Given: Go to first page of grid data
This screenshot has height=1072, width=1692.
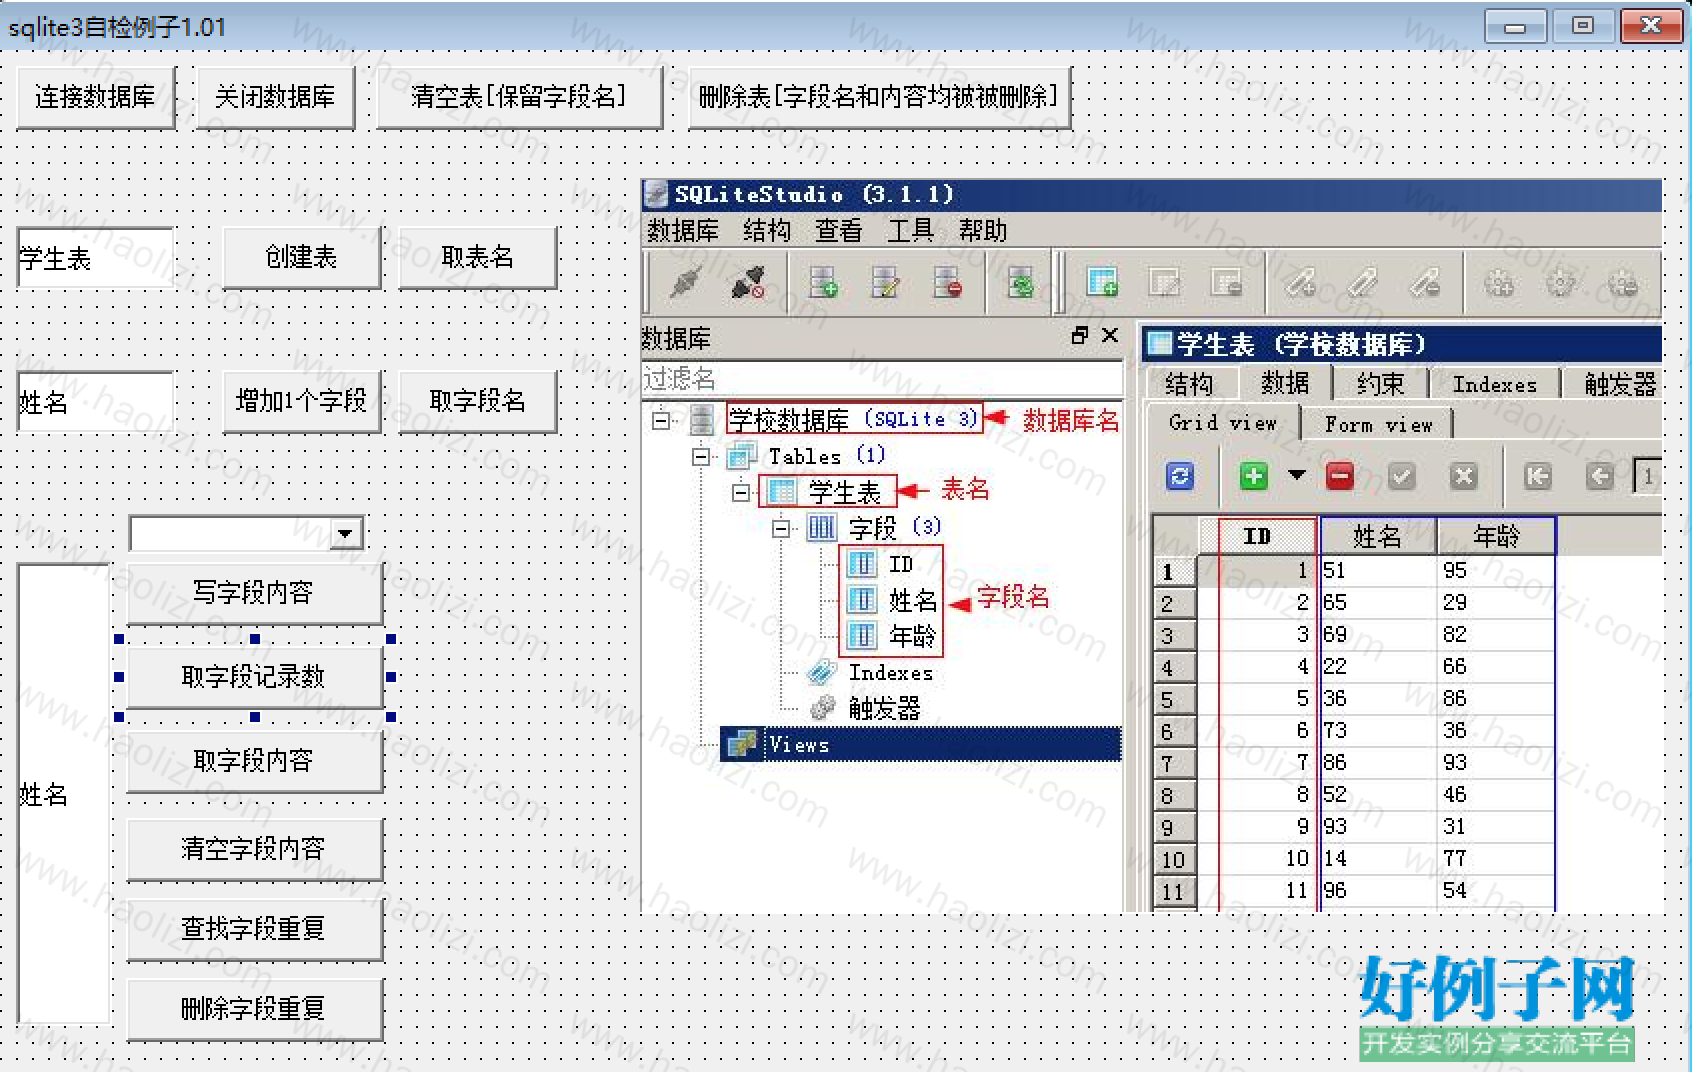Looking at the screenshot, I should 1538,476.
